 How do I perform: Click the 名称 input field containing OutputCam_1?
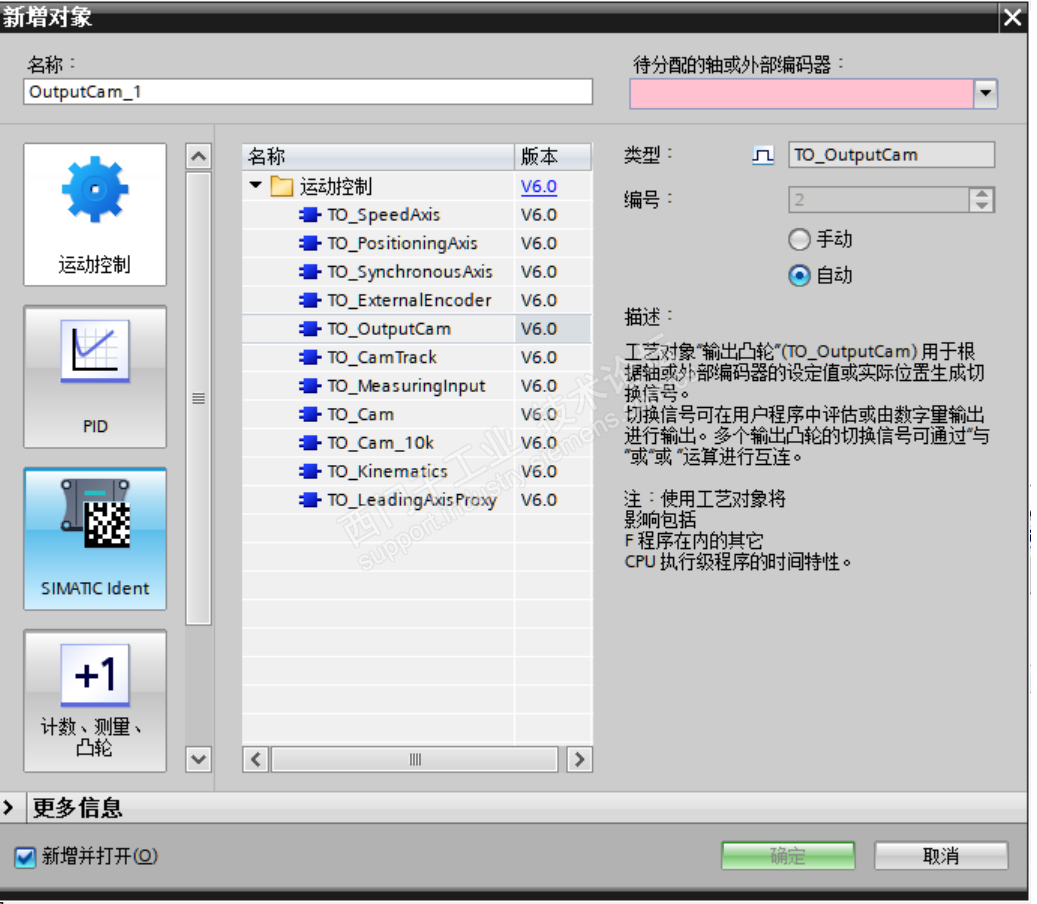[x=308, y=92]
